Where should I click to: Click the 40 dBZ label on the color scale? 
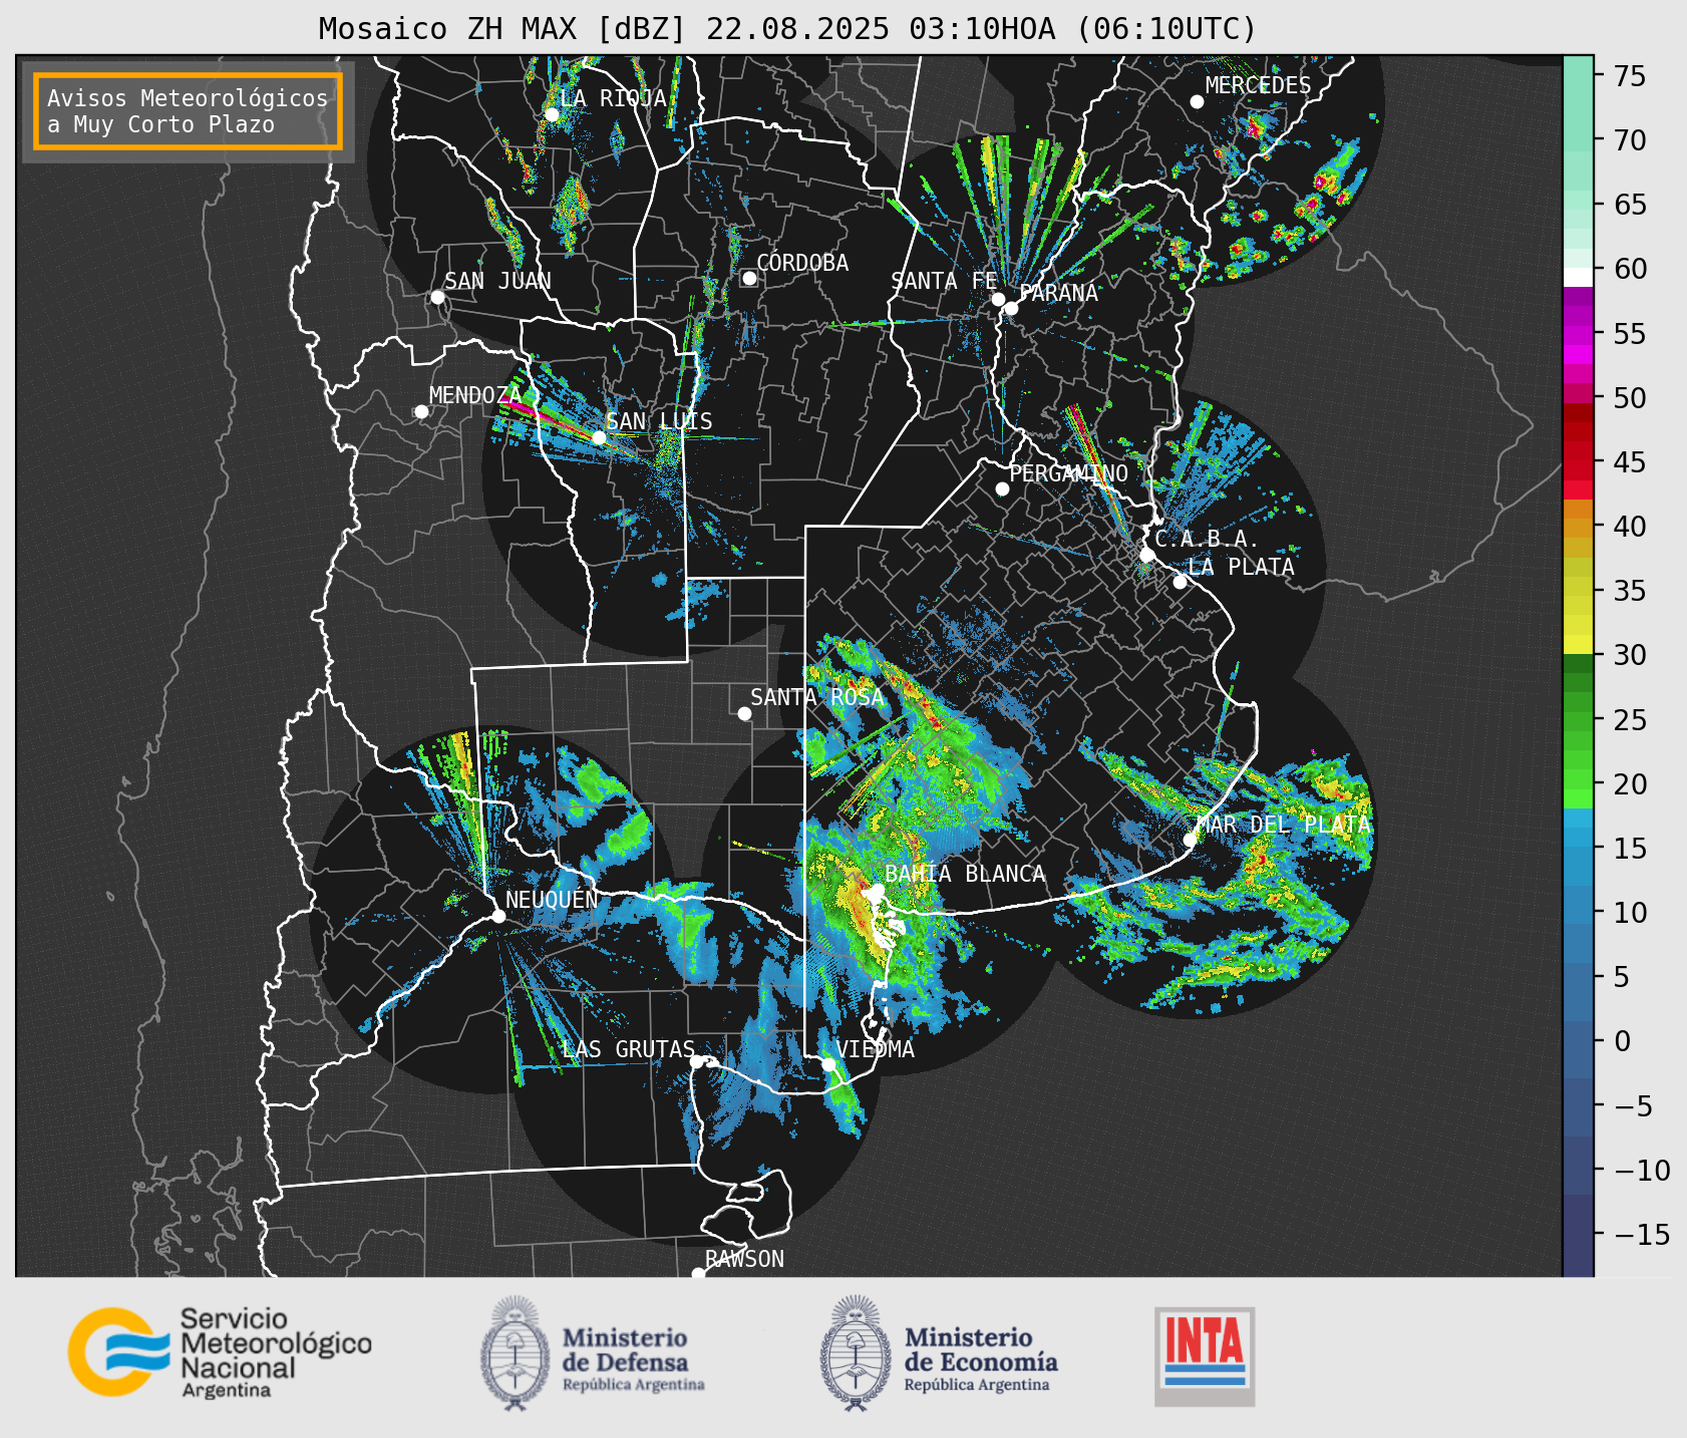coord(1629,526)
